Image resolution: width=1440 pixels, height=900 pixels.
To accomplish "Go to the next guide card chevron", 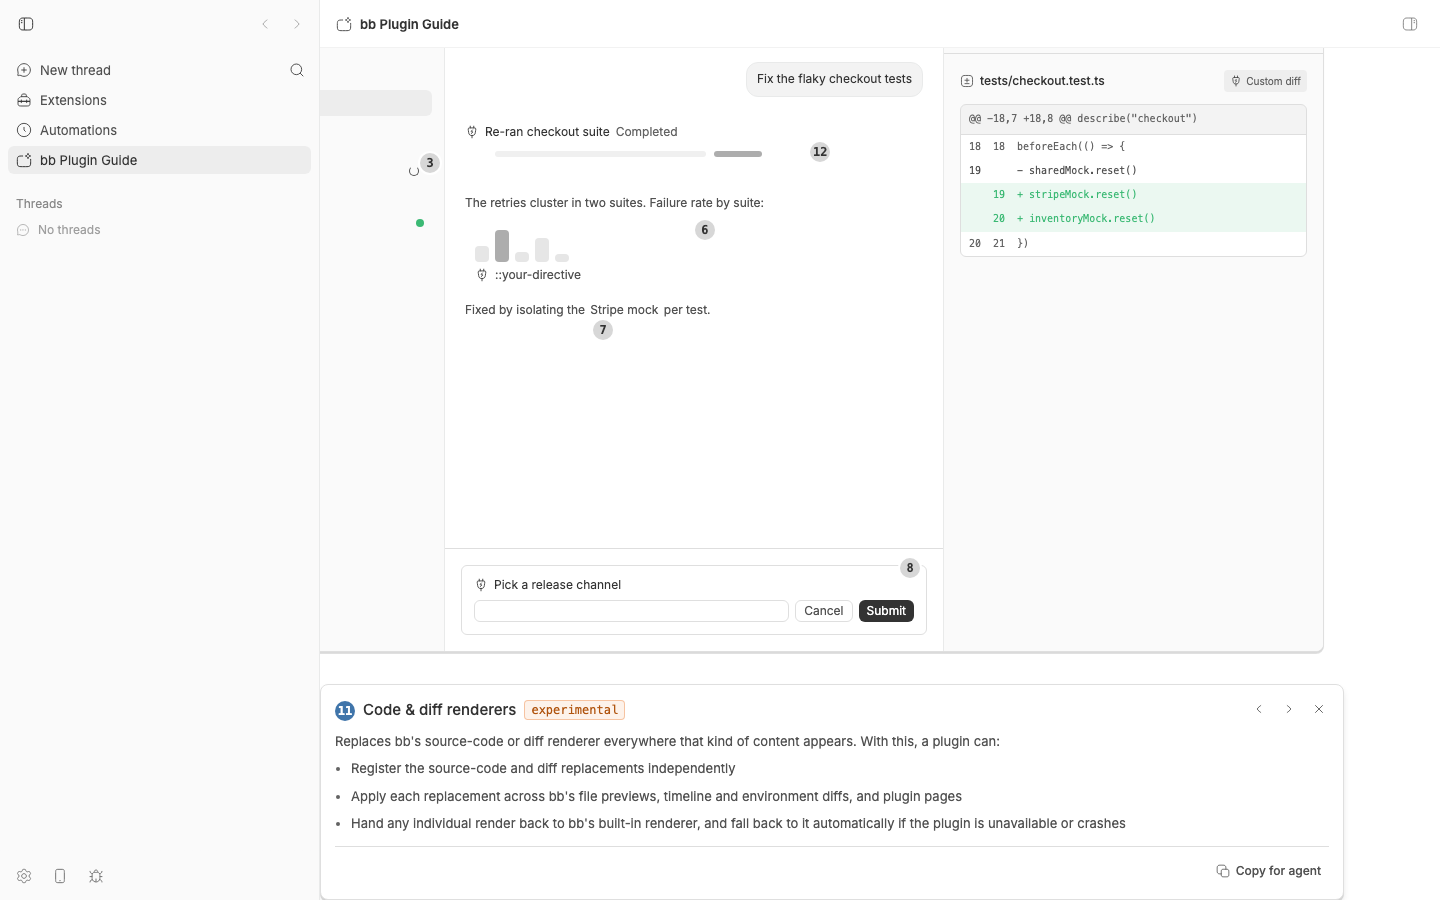I will [x=1289, y=709].
